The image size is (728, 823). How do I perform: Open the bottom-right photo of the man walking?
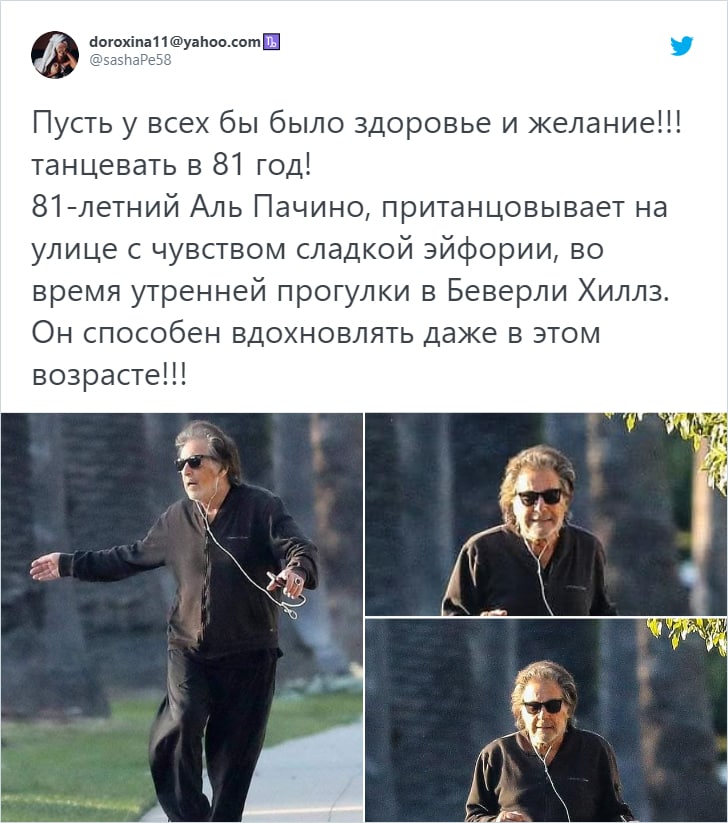[x=546, y=720]
